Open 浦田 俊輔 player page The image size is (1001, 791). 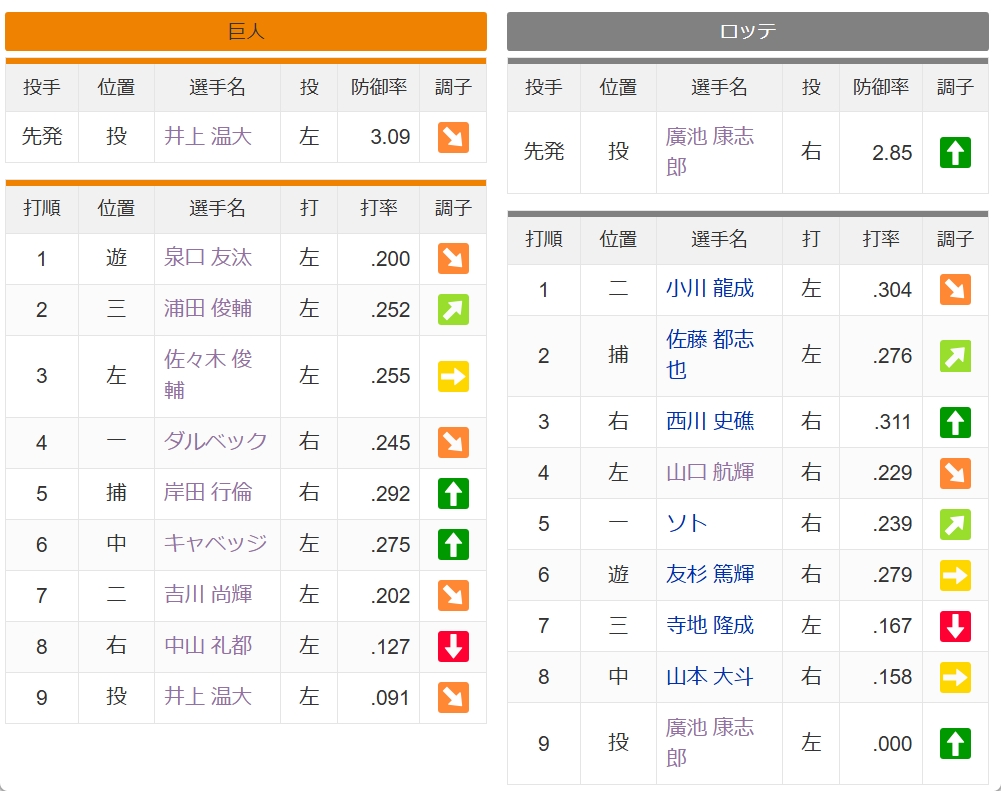[208, 309]
